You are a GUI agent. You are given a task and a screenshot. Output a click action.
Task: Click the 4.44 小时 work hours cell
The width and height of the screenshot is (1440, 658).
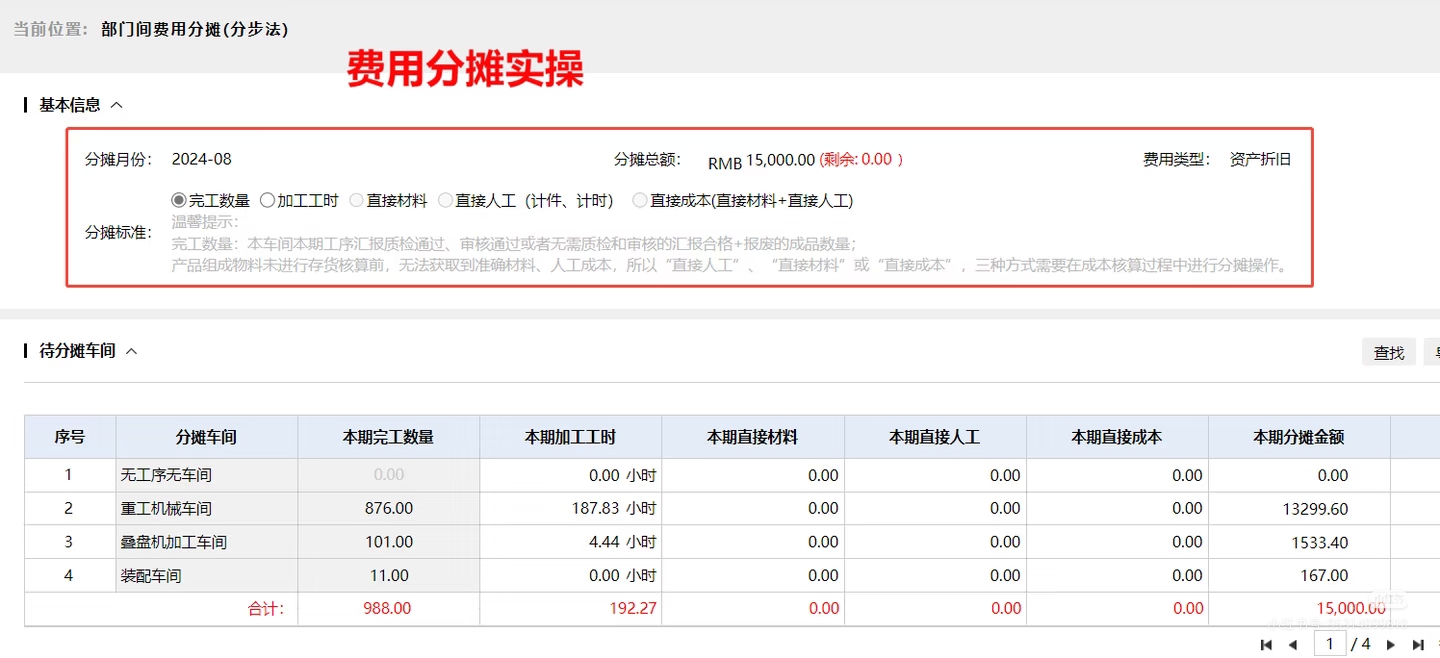pyautogui.click(x=571, y=542)
